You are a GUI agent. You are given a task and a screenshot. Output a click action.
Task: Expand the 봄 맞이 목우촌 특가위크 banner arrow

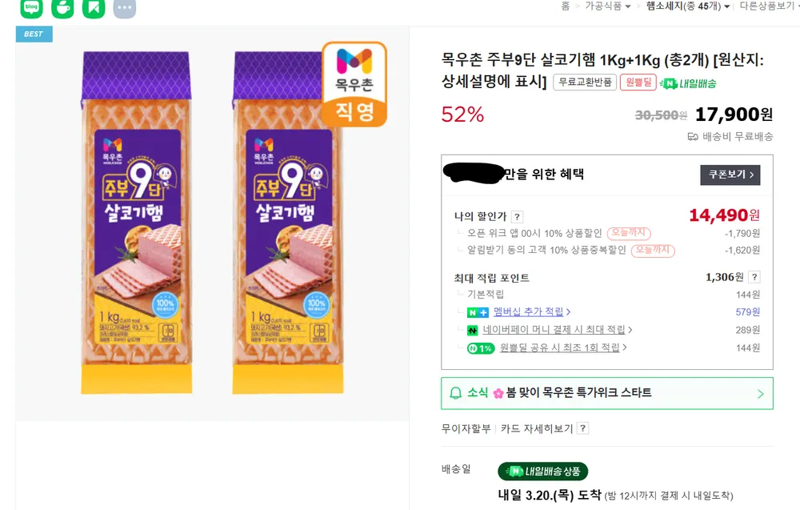(x=761, y=394)
